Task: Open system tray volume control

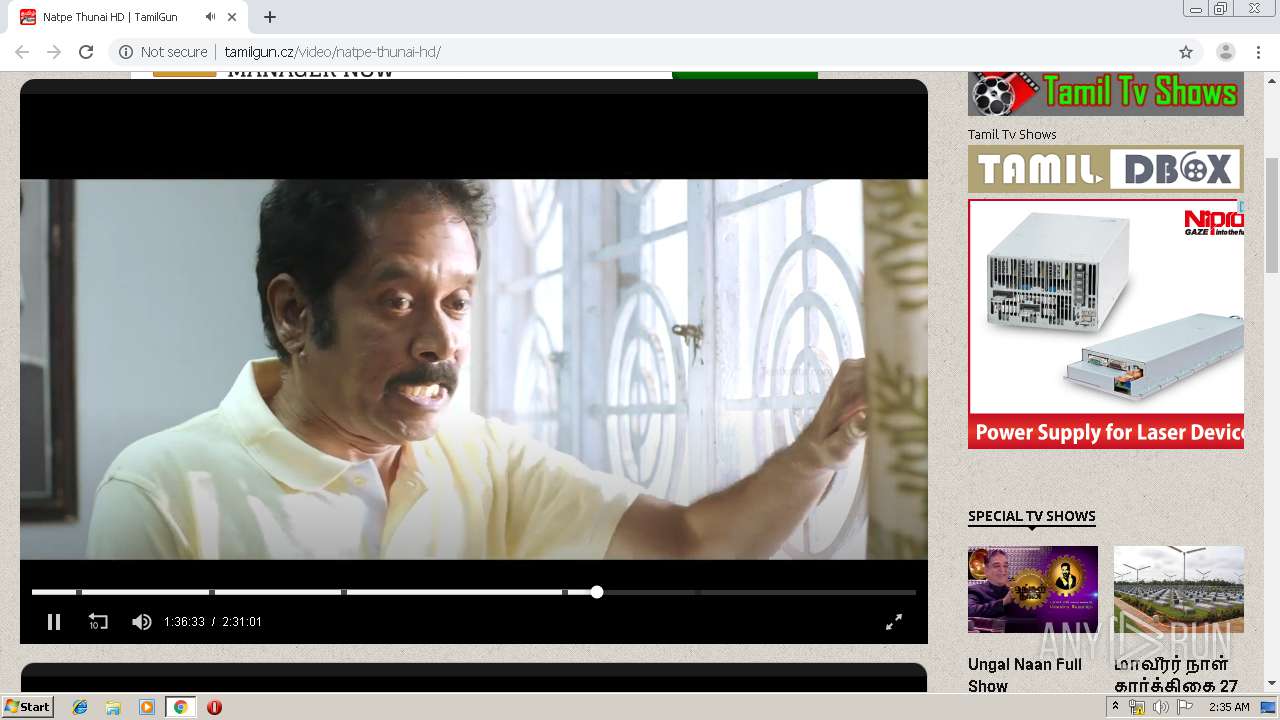Action: pos(1160,707)
